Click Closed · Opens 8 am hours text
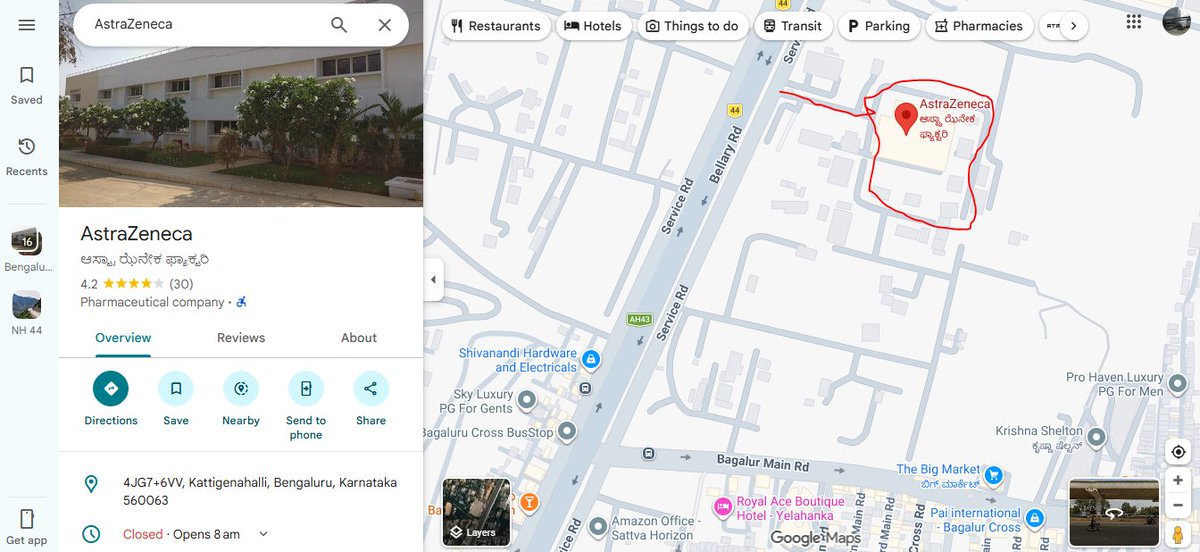Image resolution: width=1200 pixels, height=552 pixels. (x=181, y=534)
